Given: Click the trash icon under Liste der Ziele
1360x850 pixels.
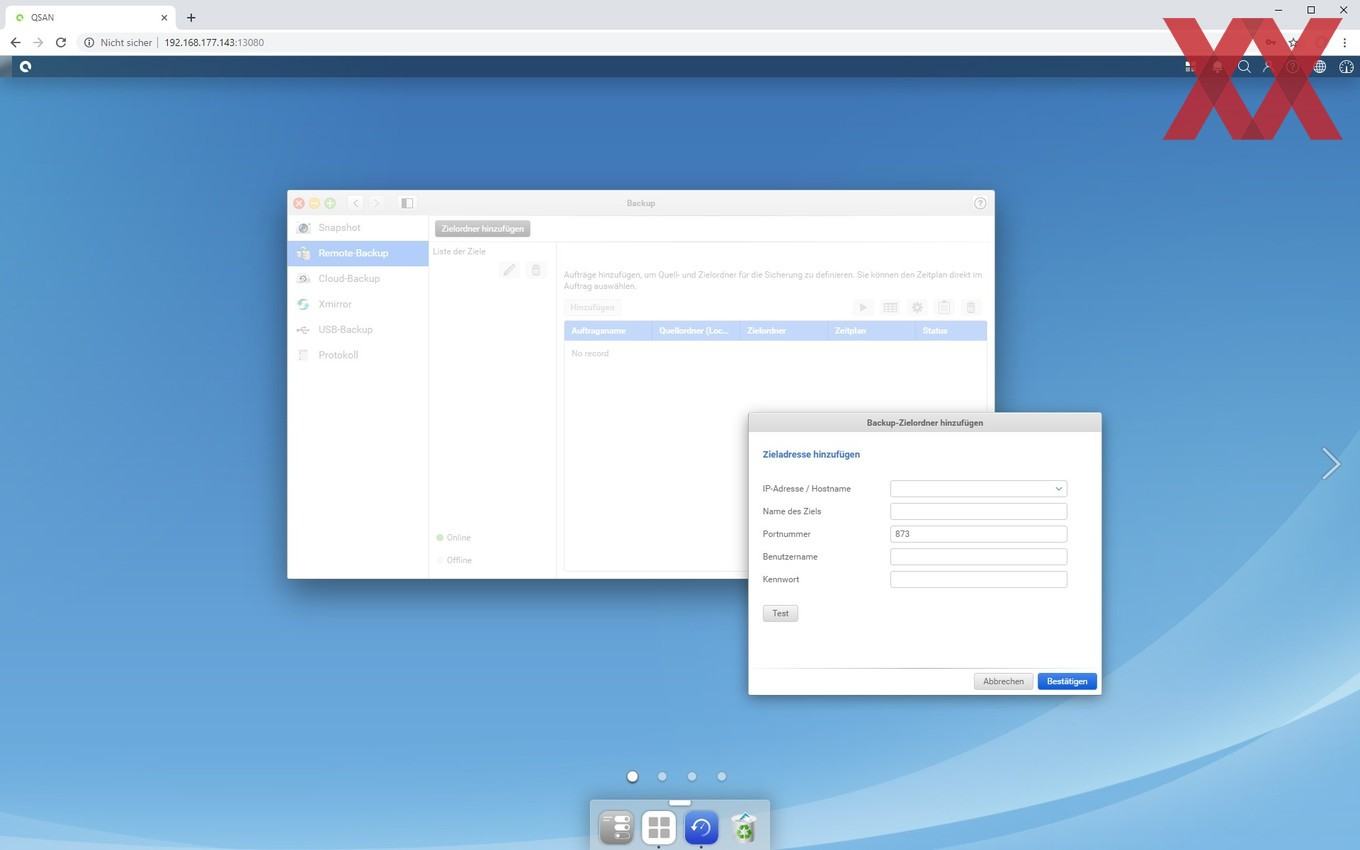Looking at the screenshot, I should coord(536,270).
